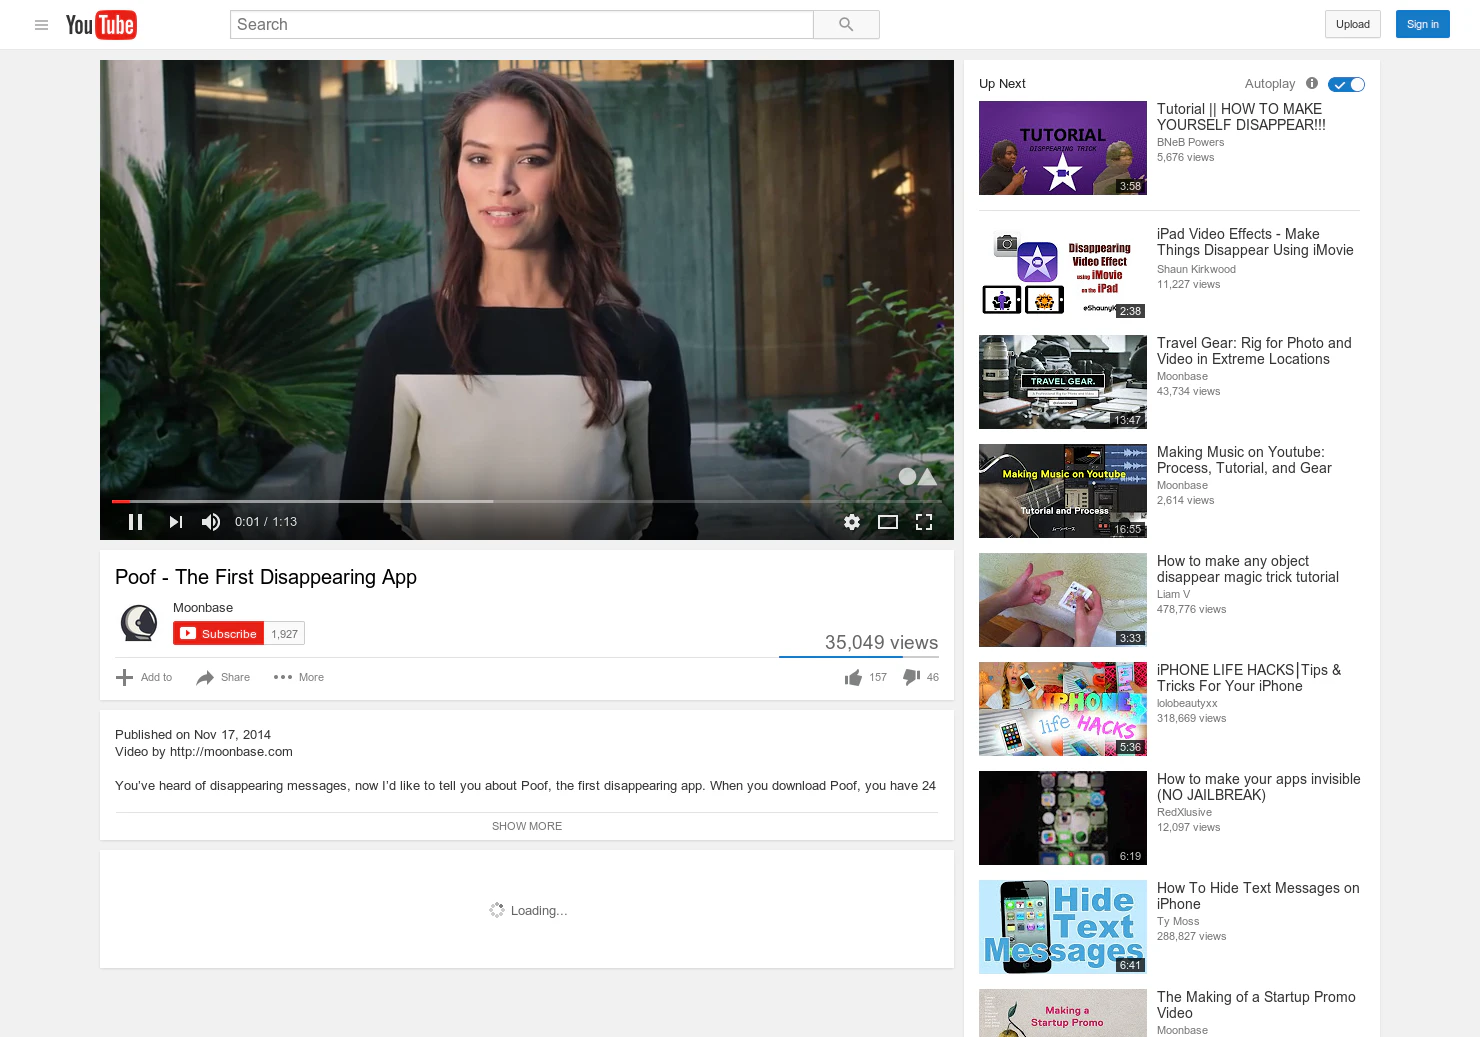Open How to make your apps invisible title
Viewport: 1480px width, 1037px height.
[x=1259, y=787]
